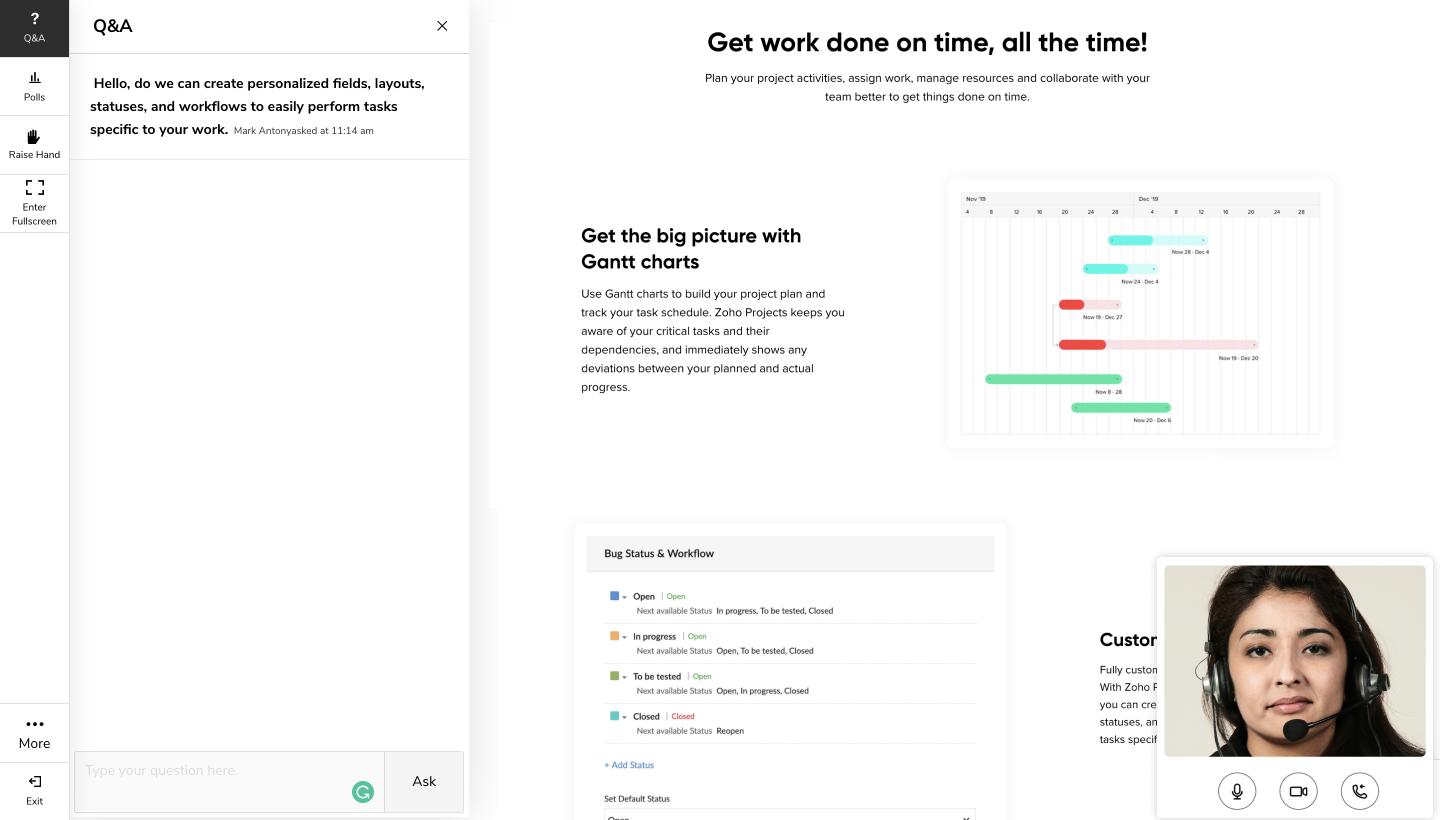Open the Q&A sidebar tab
Image resolution: width=1440 pixels, height=820 pixels.
tap(34, 28)
